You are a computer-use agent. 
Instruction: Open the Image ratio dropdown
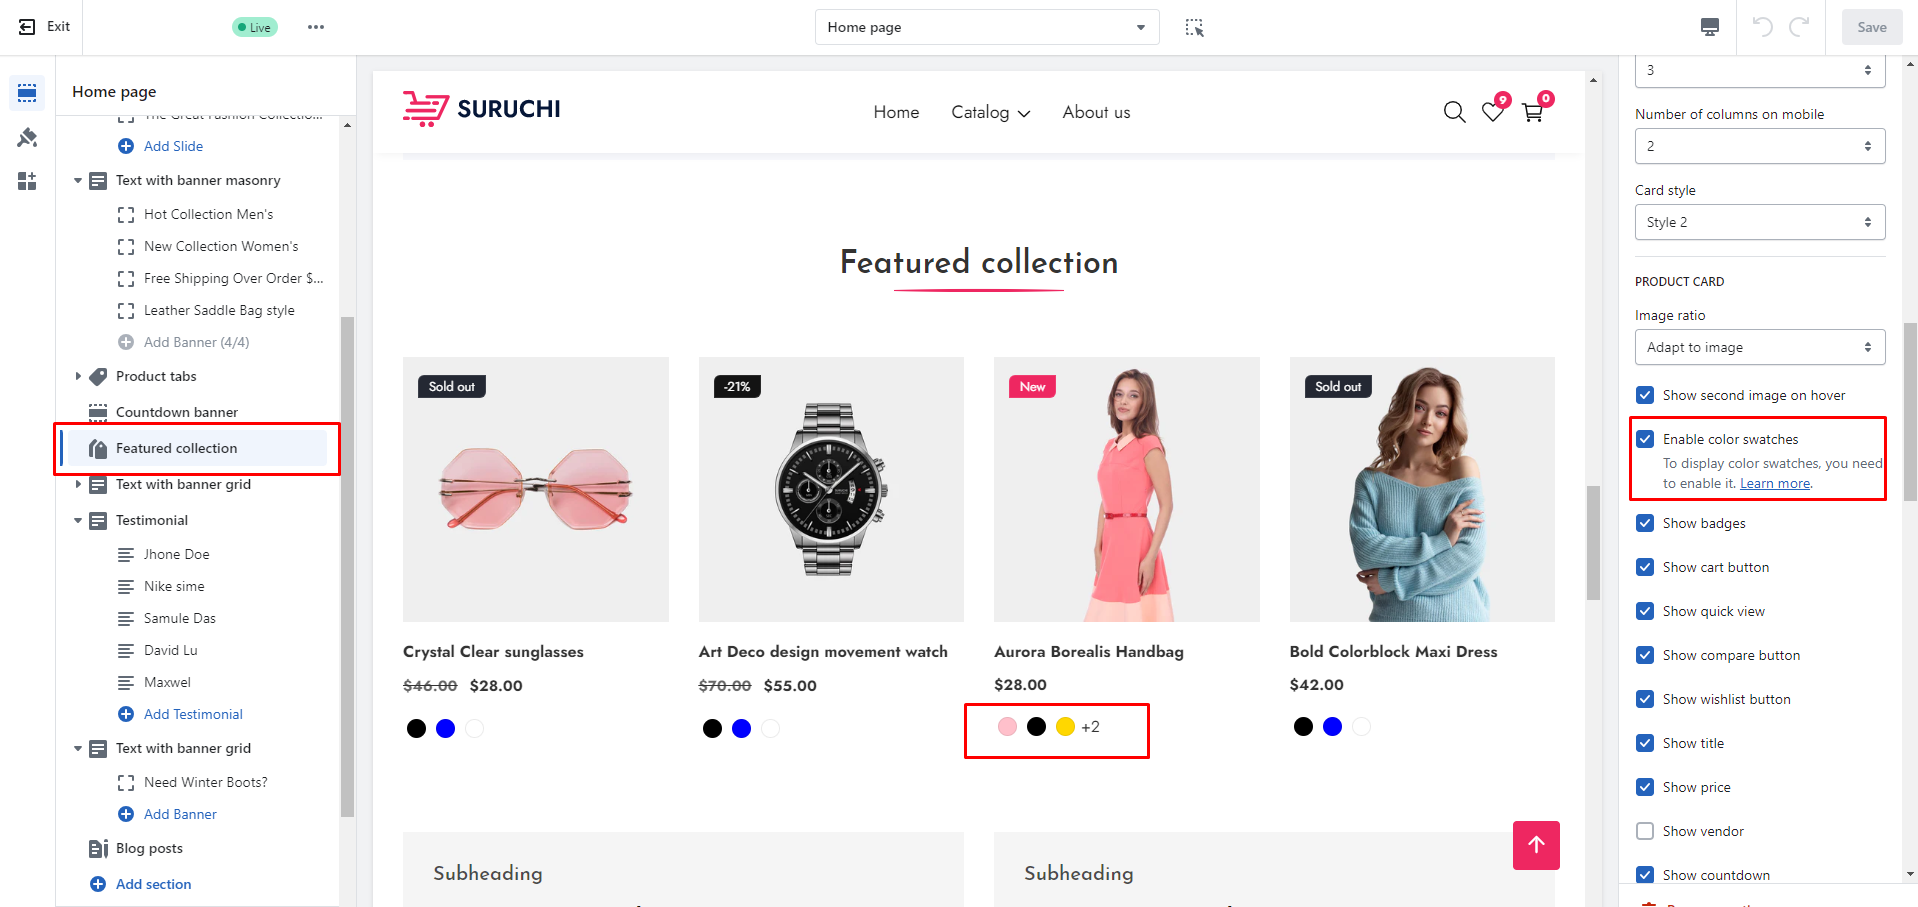click(x=1759, y=347)
